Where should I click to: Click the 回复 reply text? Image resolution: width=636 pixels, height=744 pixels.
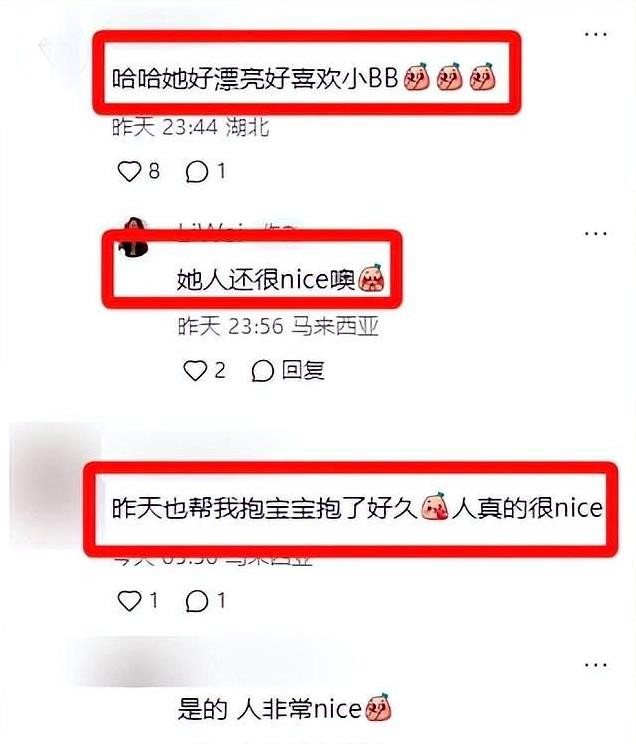click(303, 370)
